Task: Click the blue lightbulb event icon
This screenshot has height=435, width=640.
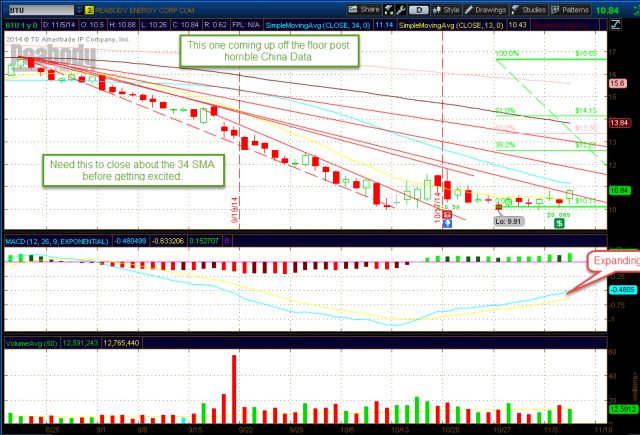Action: pyautogui.click(x=447, y=223)
